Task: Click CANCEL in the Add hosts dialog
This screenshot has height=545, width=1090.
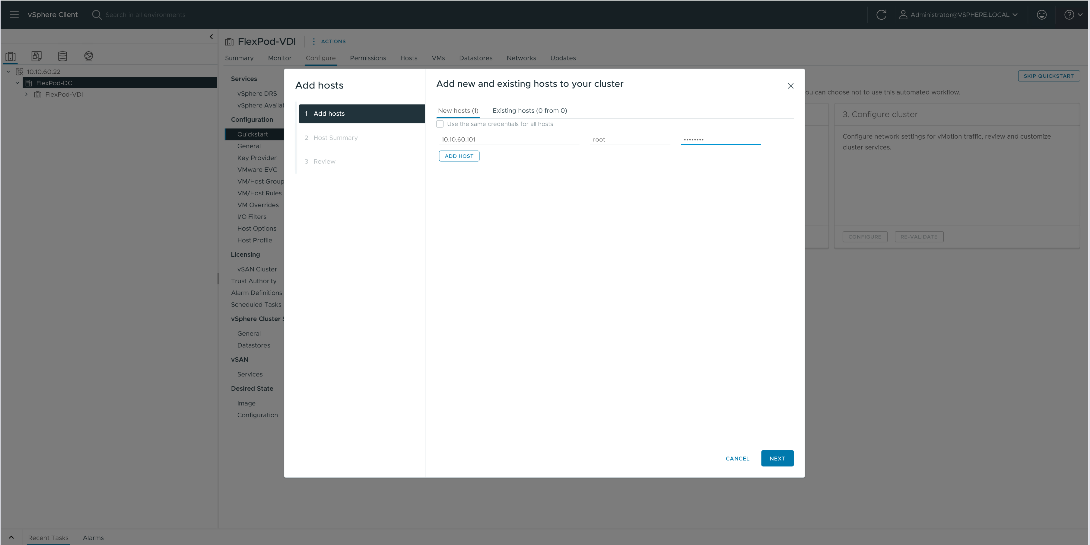Action: click(737, 459)
